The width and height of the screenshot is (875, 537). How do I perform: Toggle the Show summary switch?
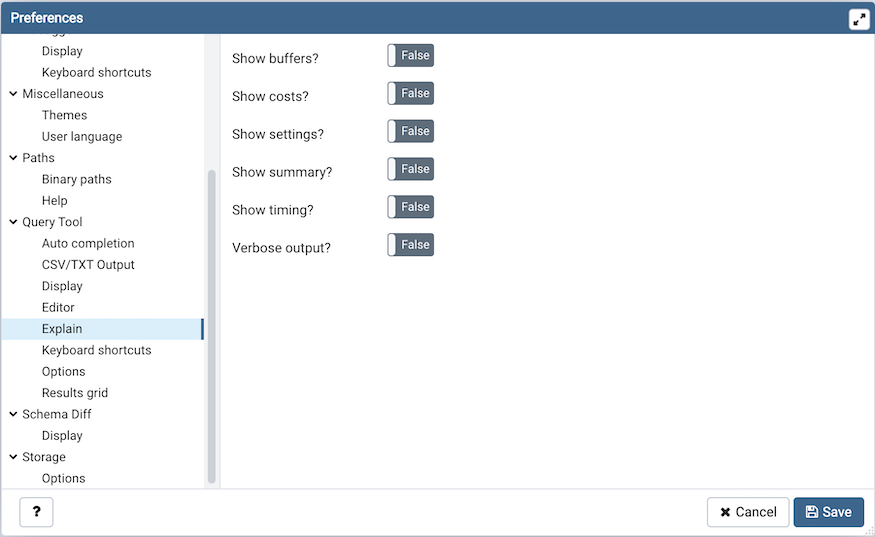(411, 170)
